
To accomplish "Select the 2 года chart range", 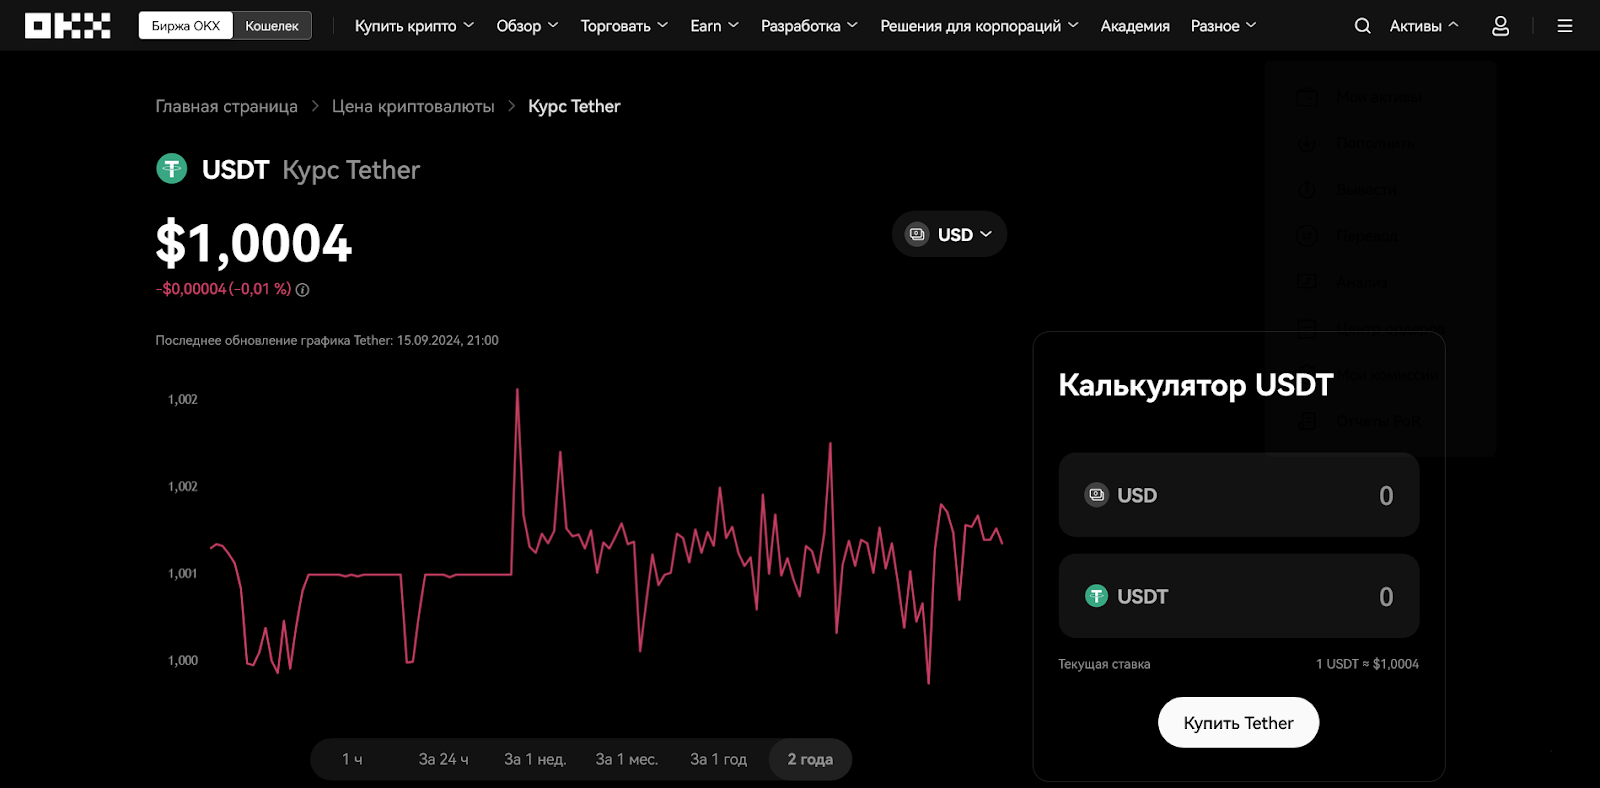I will tap(810, 759).
